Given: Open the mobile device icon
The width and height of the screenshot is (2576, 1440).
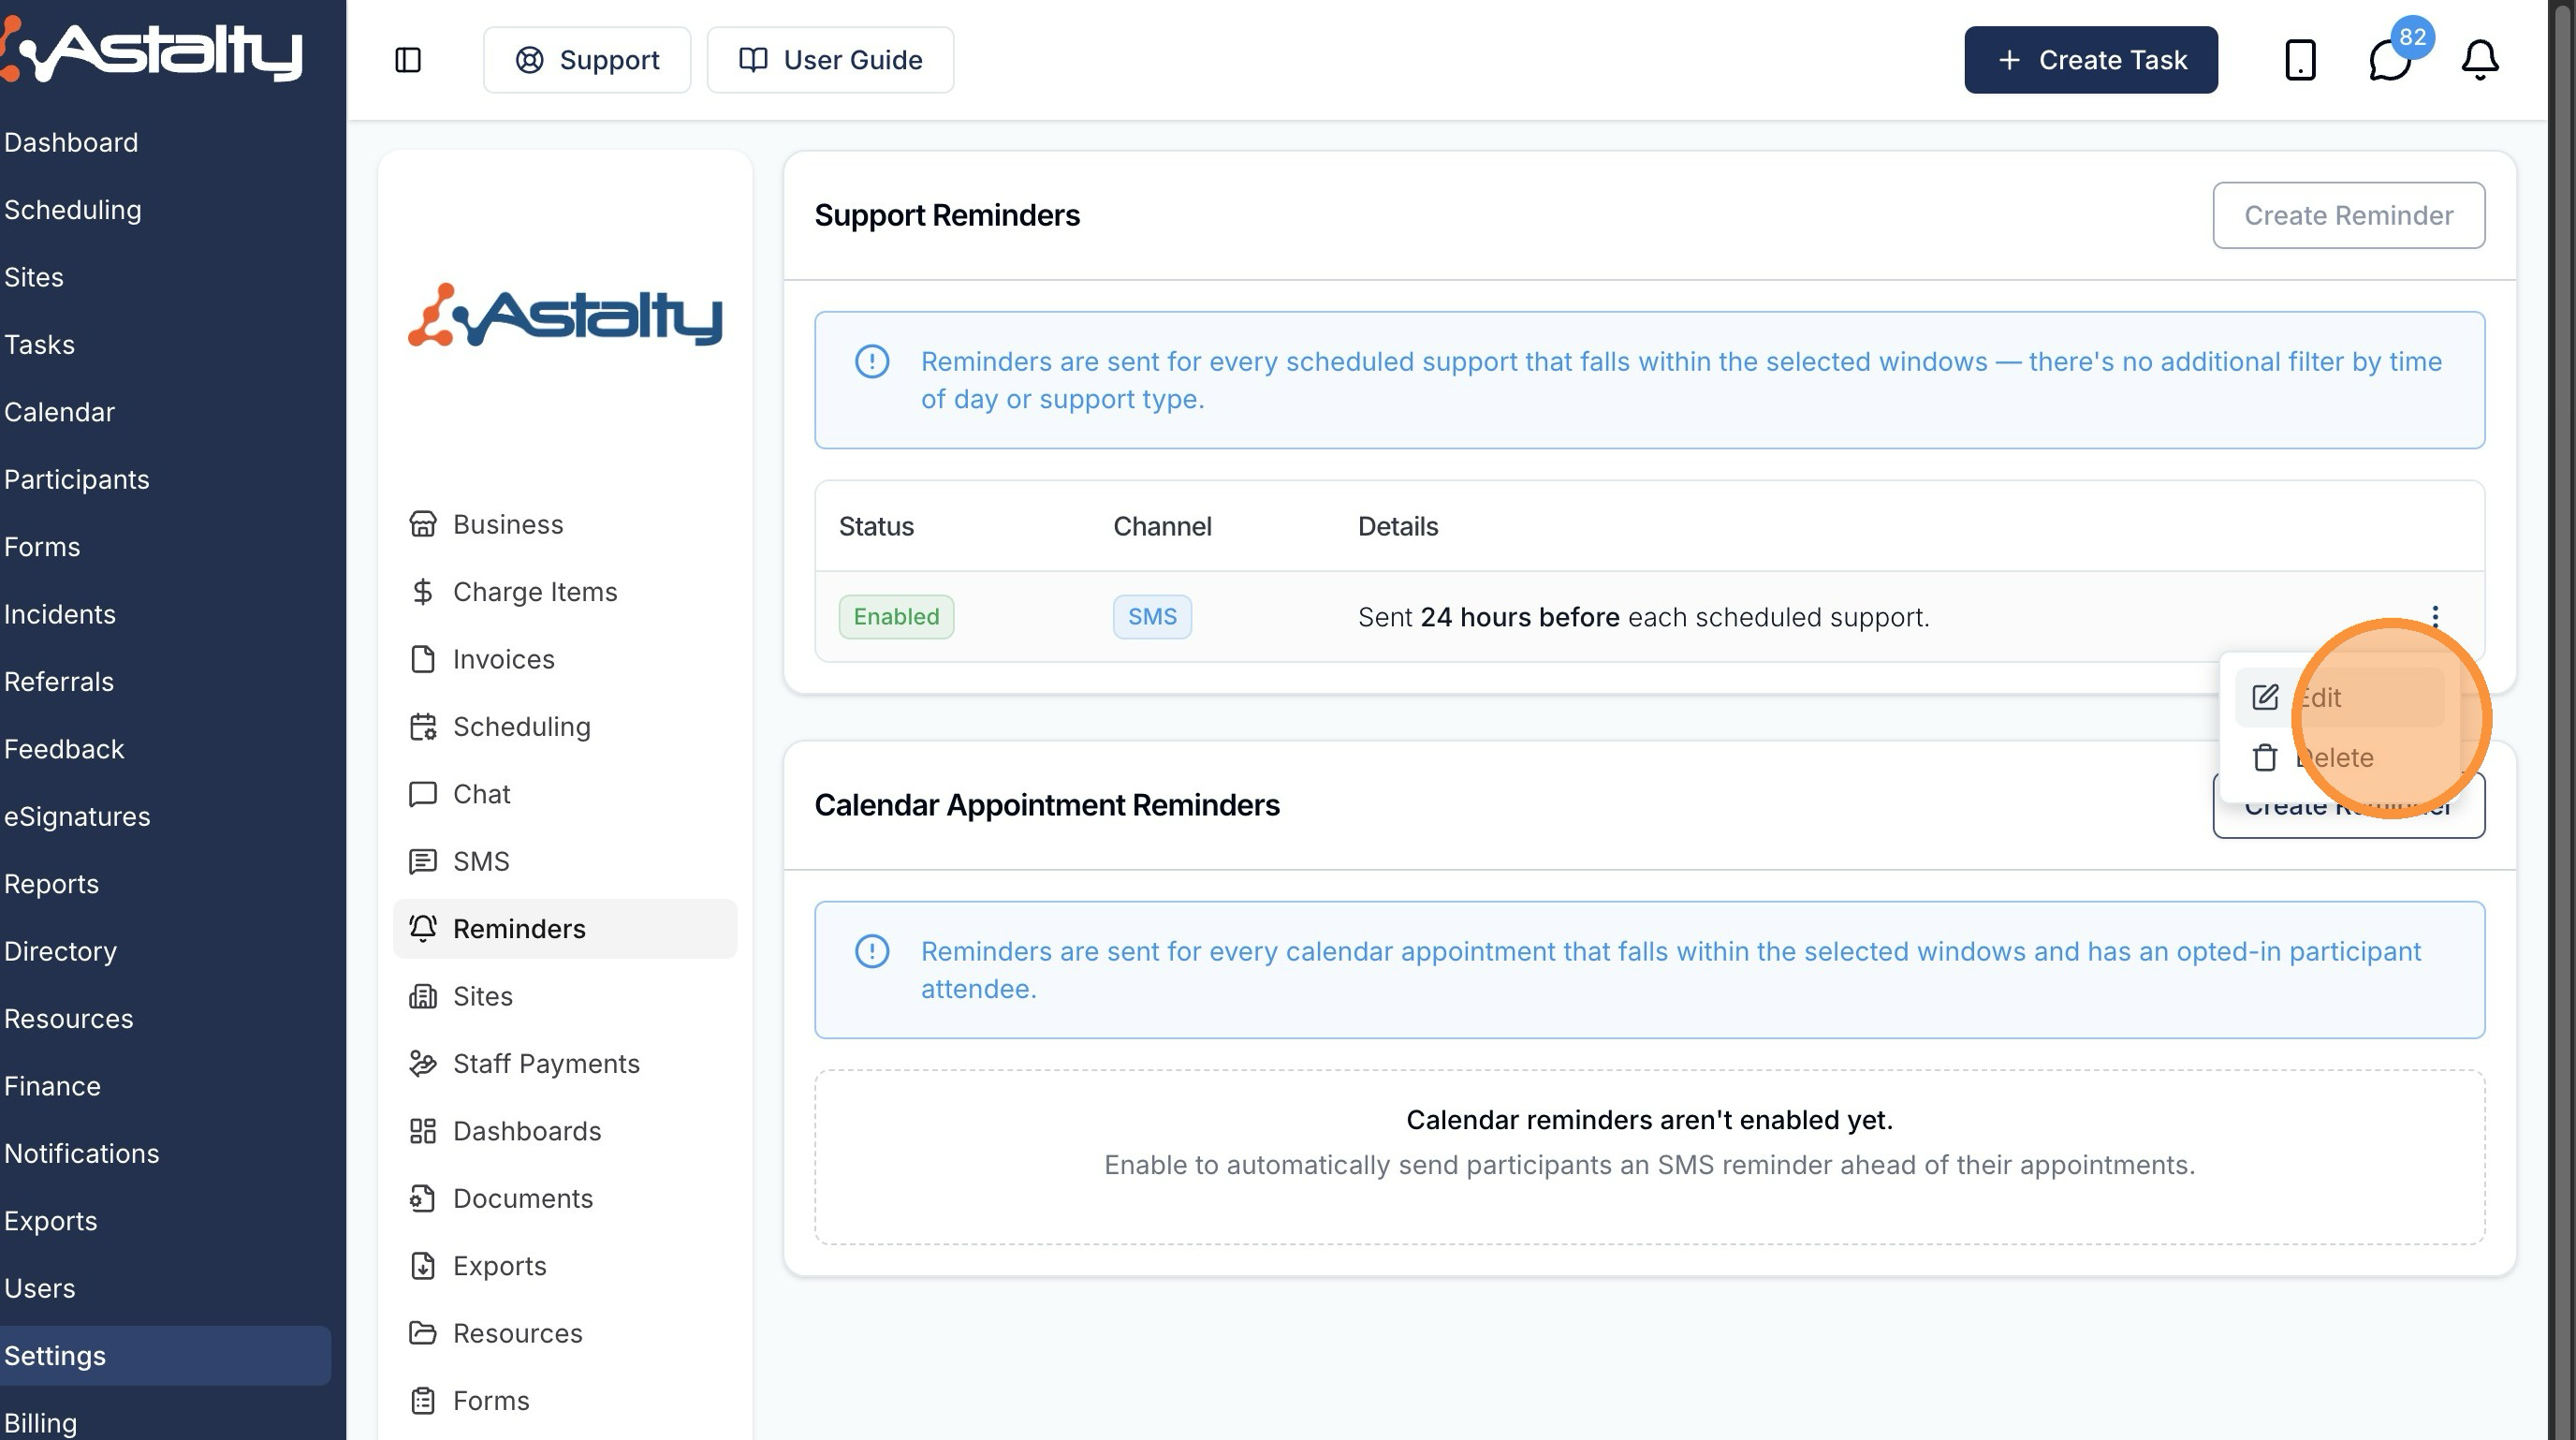Looking at the screenshot, I should (2300, 60).
